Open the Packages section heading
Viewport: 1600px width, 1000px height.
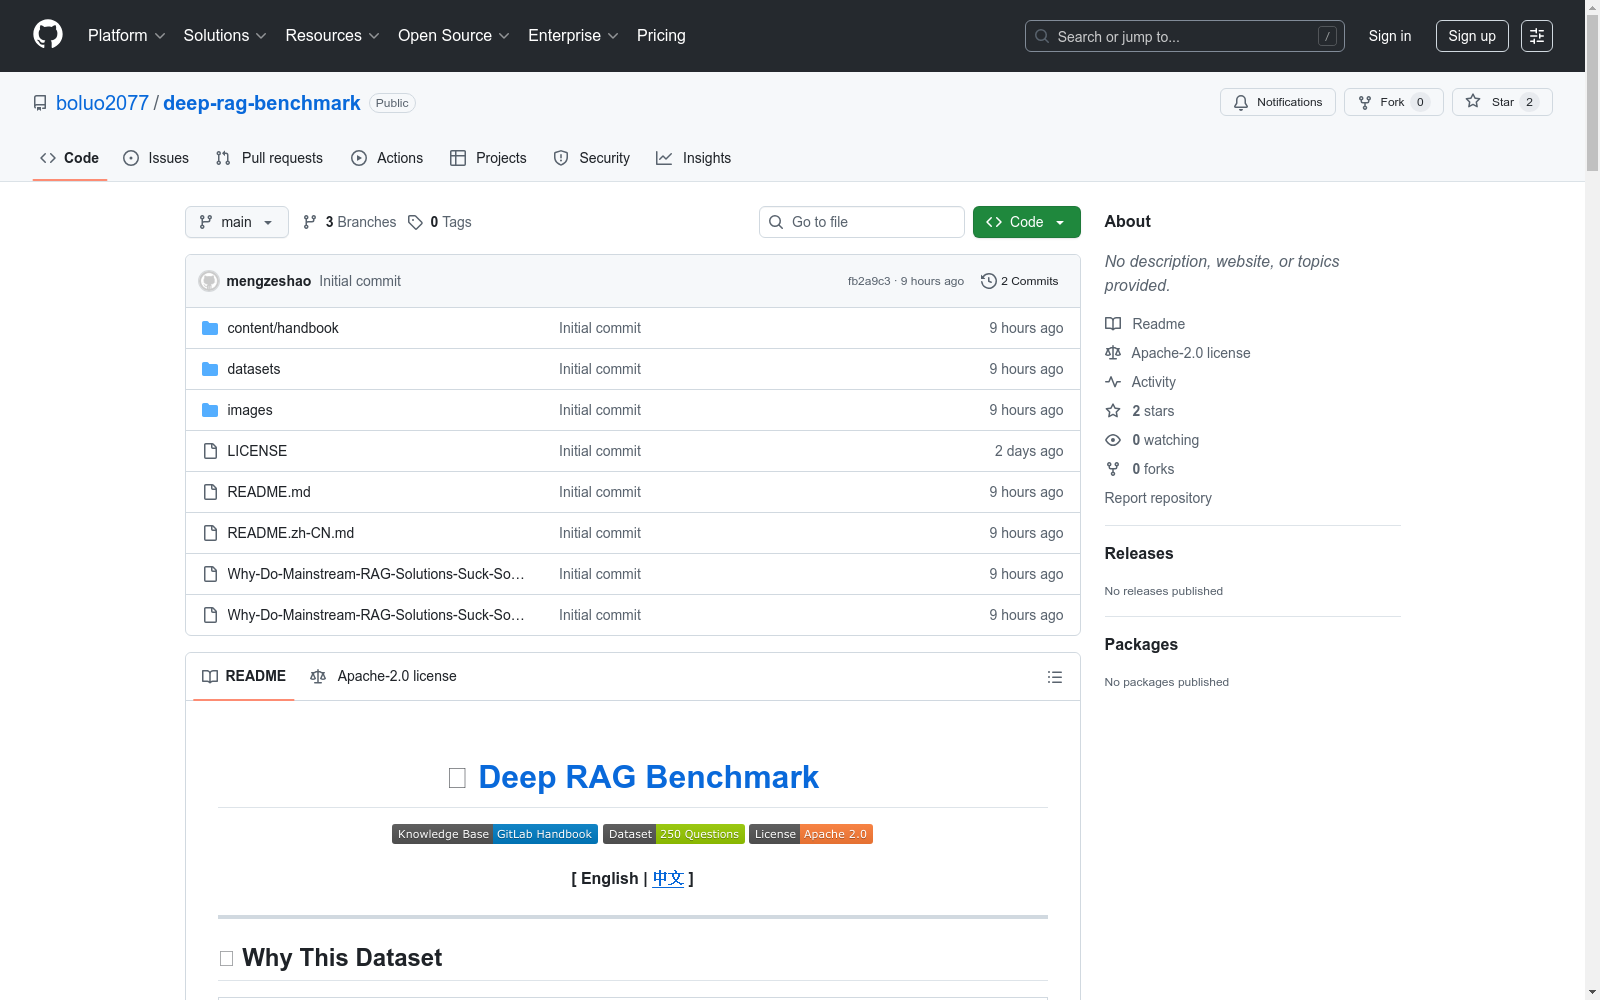pyautogui.click(x=1141, y=644)
